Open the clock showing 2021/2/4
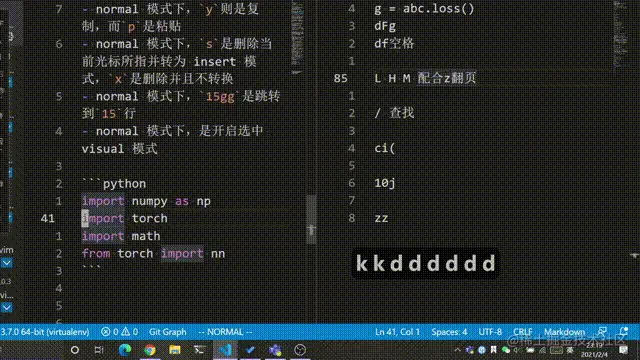This screenshot has height=360, width=640. 594,350
